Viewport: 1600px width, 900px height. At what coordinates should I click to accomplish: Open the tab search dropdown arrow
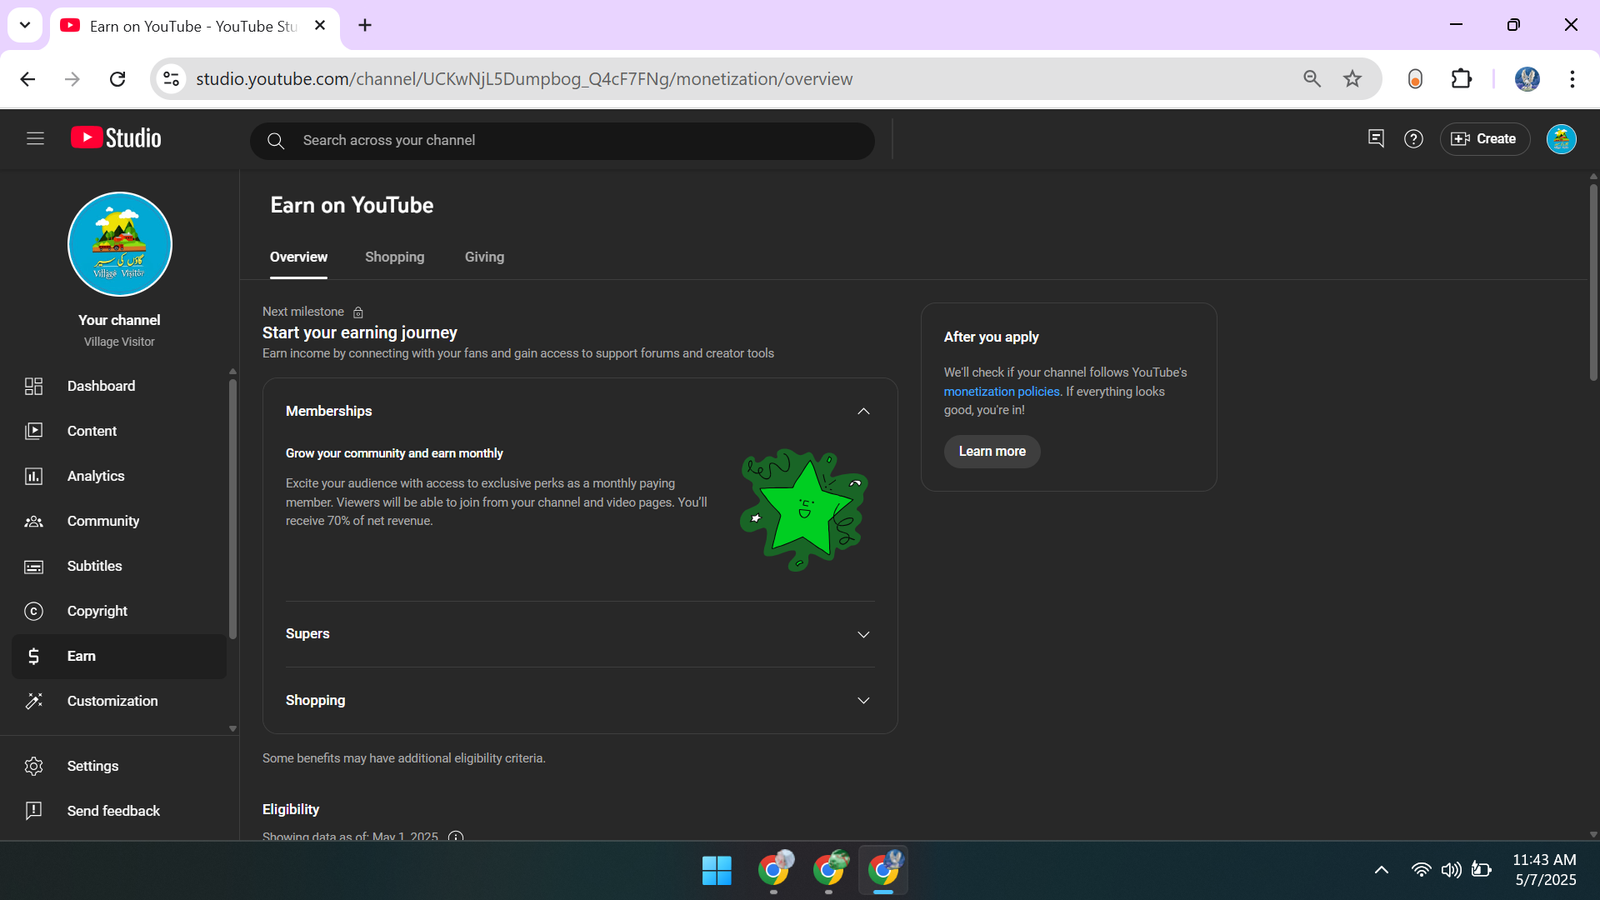(25, 25)
